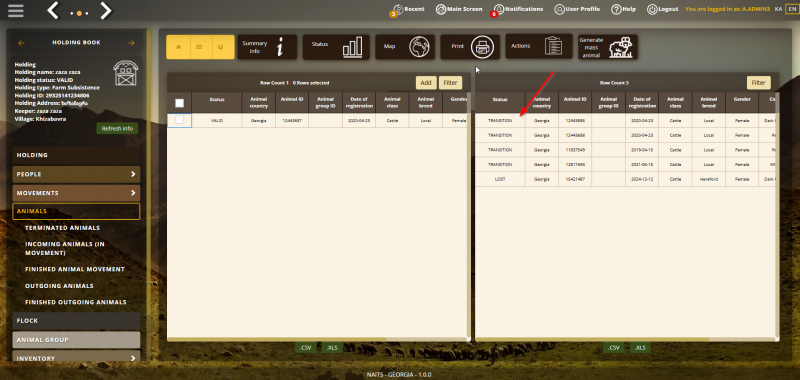Screen dimensions: 800x380
Task: Generate mass animal
Action: (x=608, y=47)
